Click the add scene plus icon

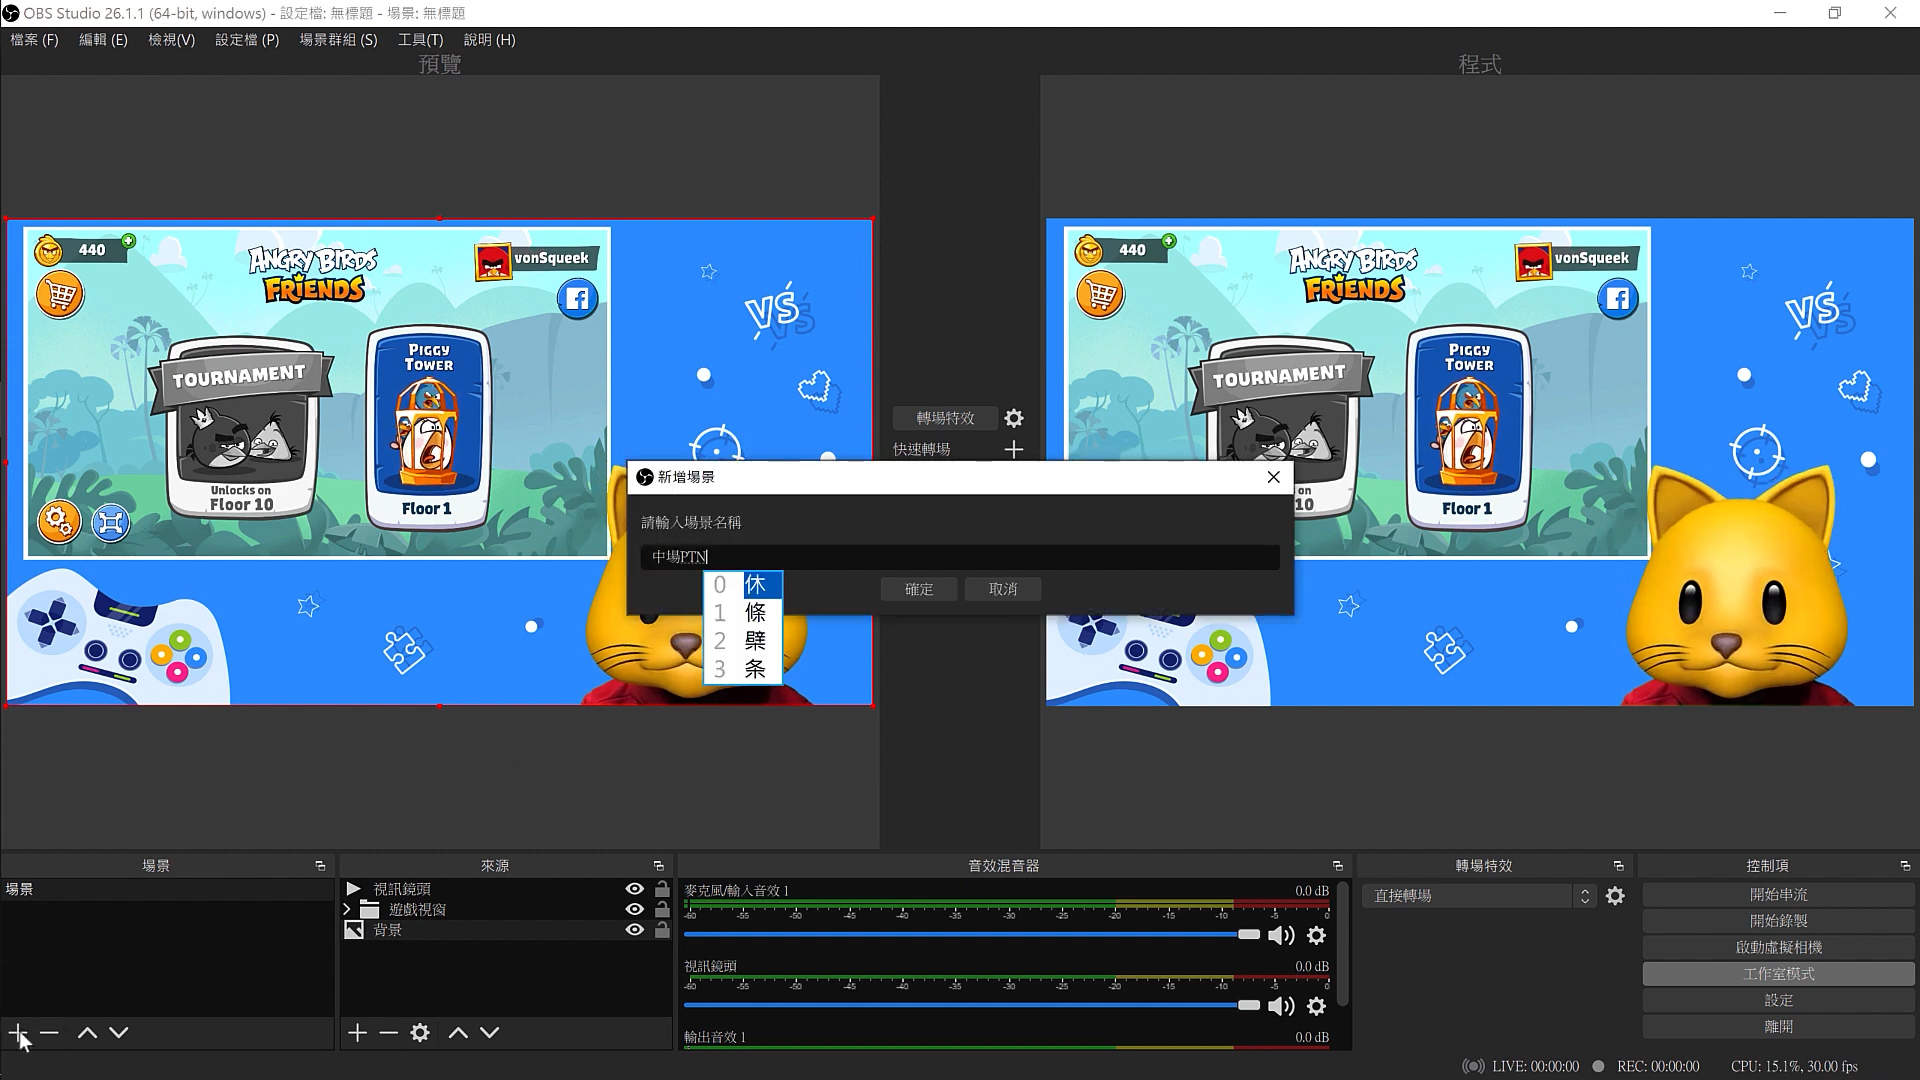click(x=17, y=1032)
